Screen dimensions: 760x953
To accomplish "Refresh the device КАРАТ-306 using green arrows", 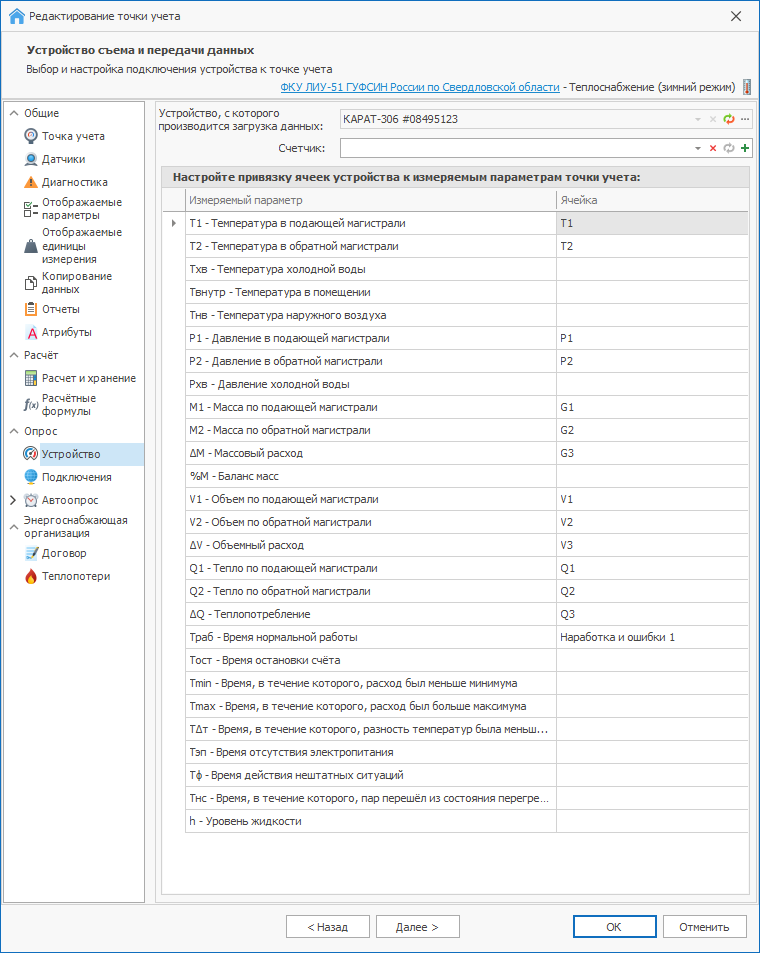I will [x=729, y=119].
